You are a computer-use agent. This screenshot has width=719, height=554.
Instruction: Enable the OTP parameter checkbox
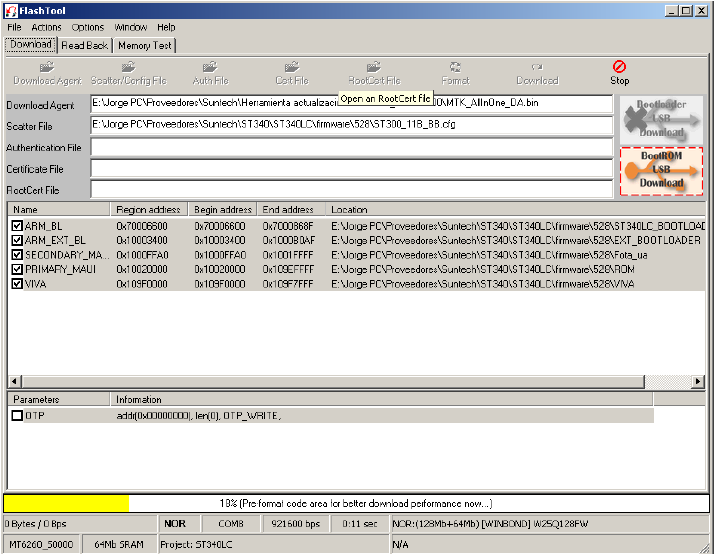coord(17,416)
